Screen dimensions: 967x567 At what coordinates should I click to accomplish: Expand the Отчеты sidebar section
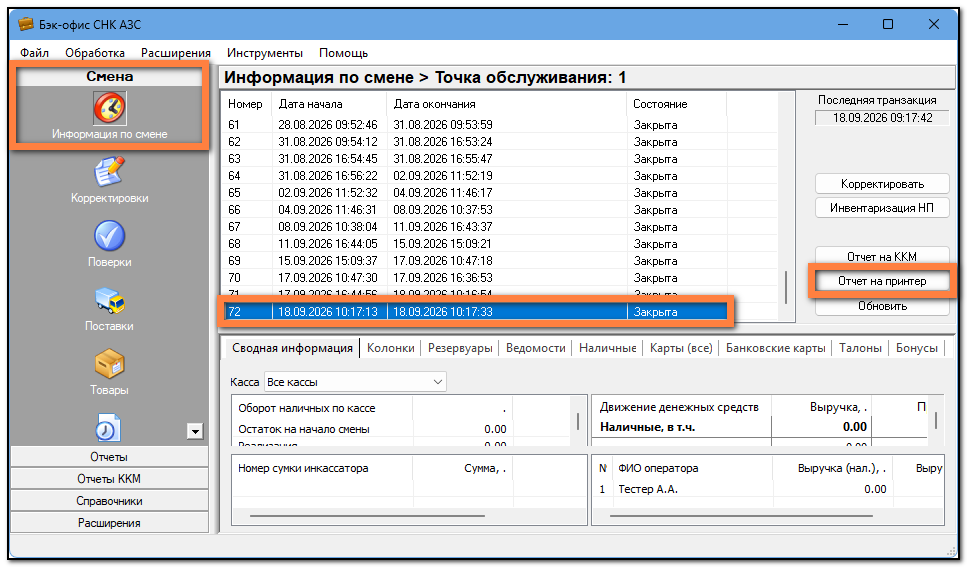[109, 457]
